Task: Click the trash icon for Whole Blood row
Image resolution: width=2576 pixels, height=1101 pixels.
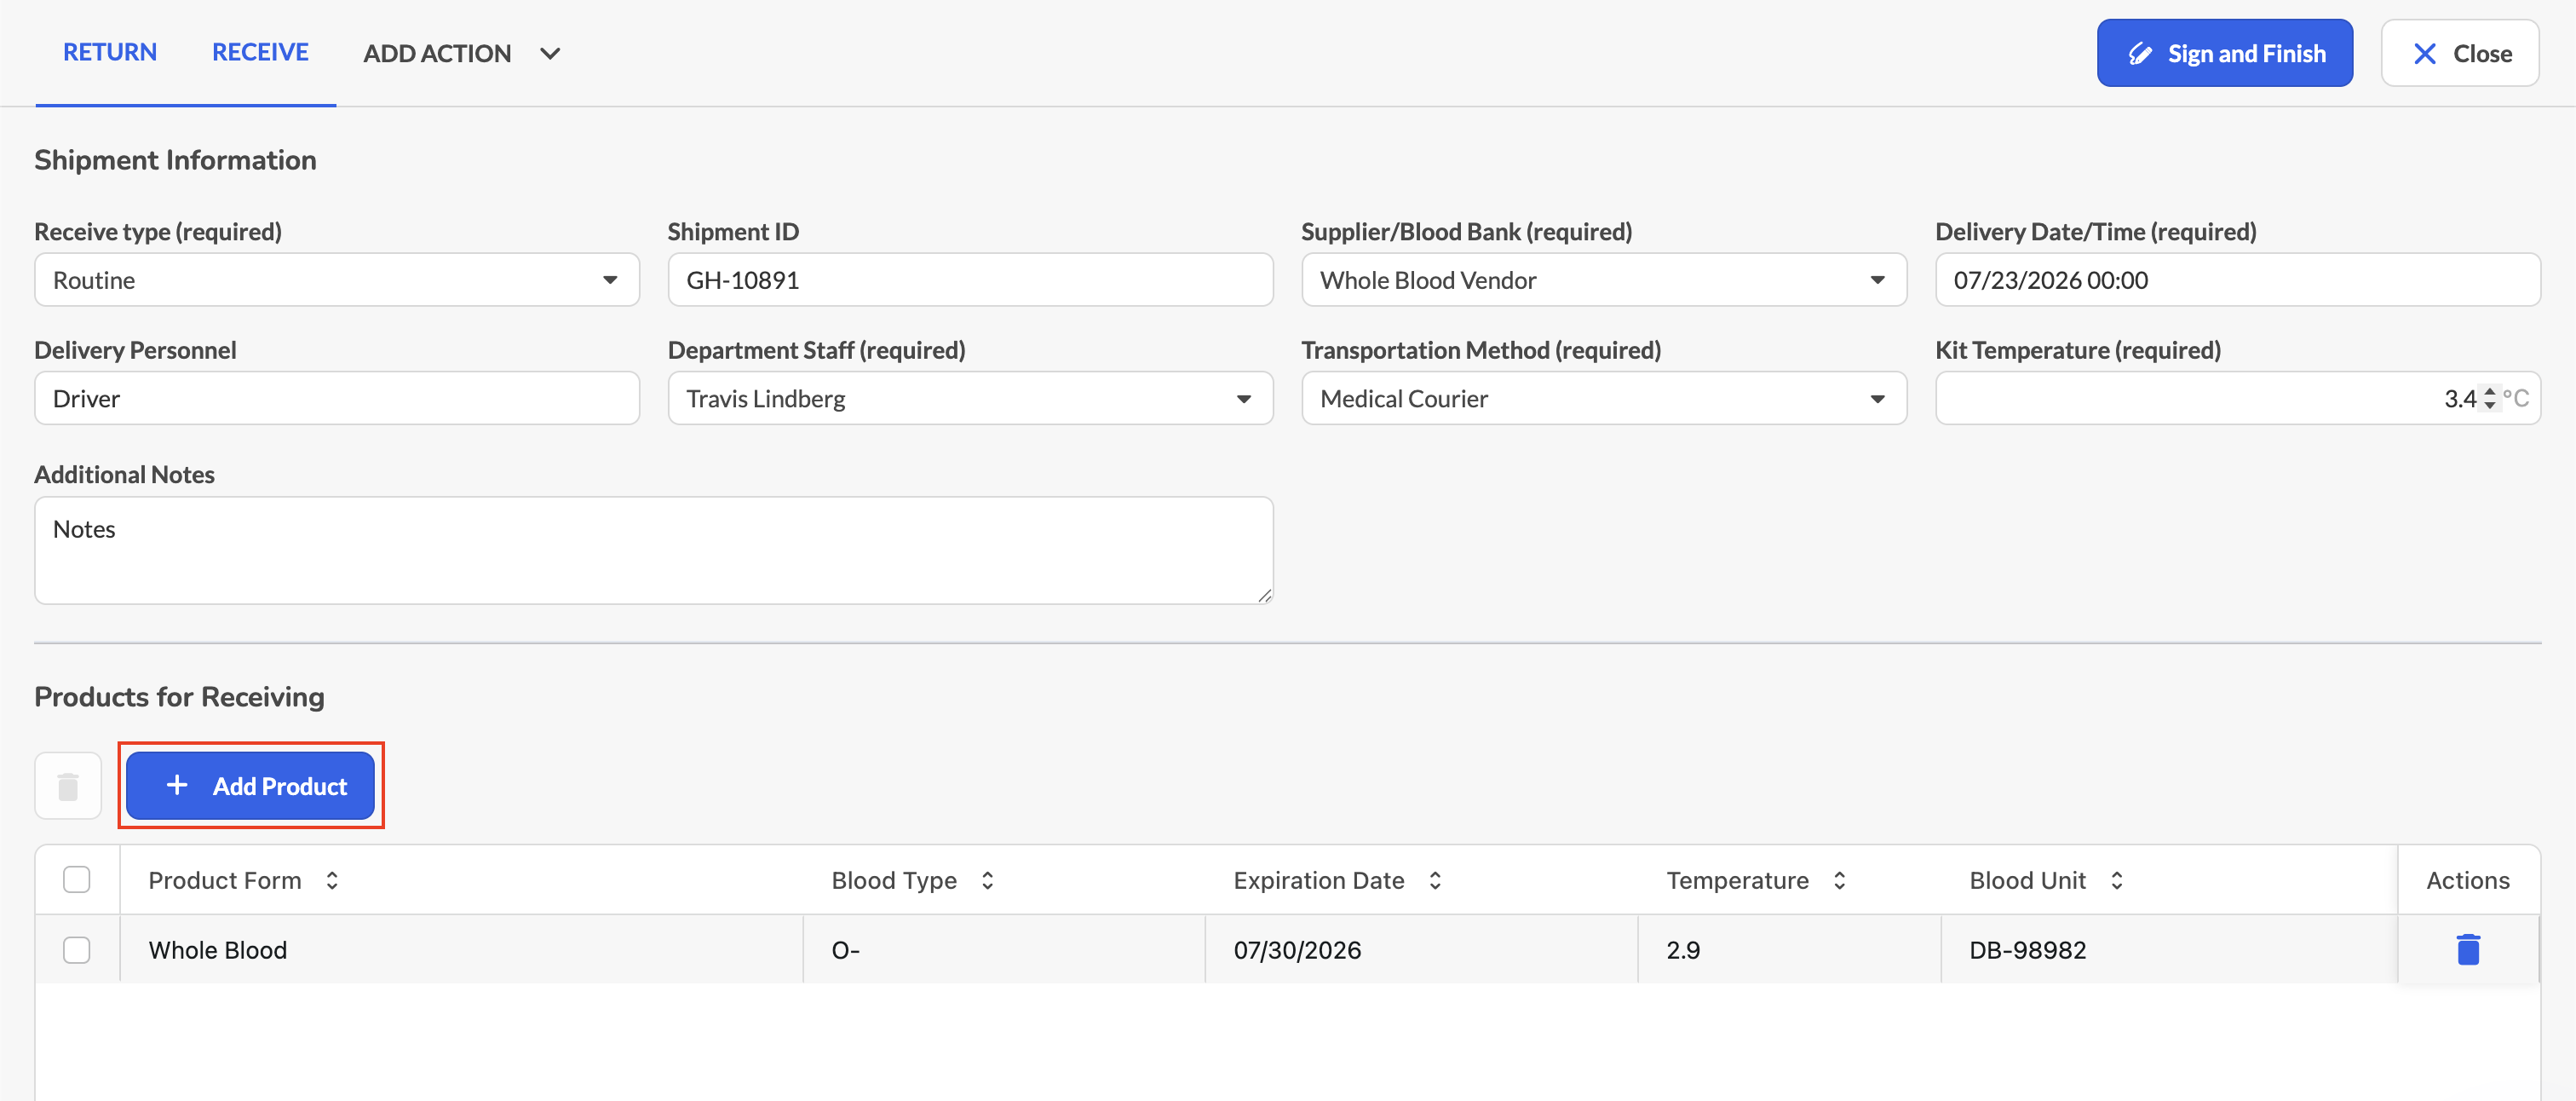Action: coord(2467,949)
